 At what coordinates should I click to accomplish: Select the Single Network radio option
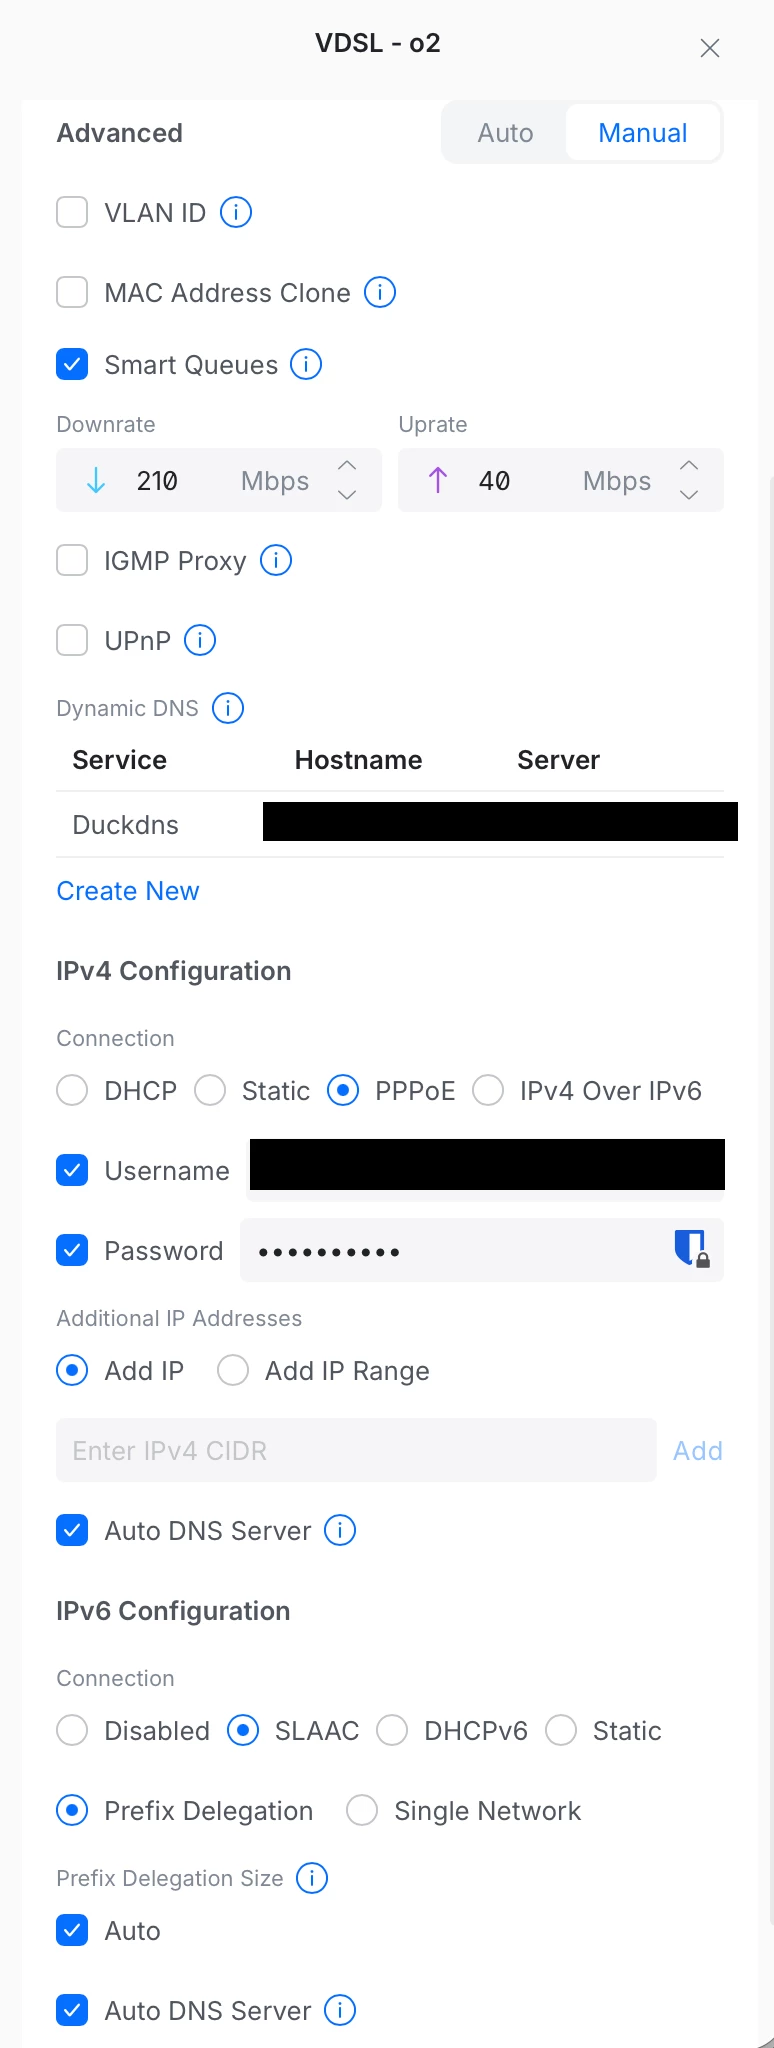(x=362, y=1810)
